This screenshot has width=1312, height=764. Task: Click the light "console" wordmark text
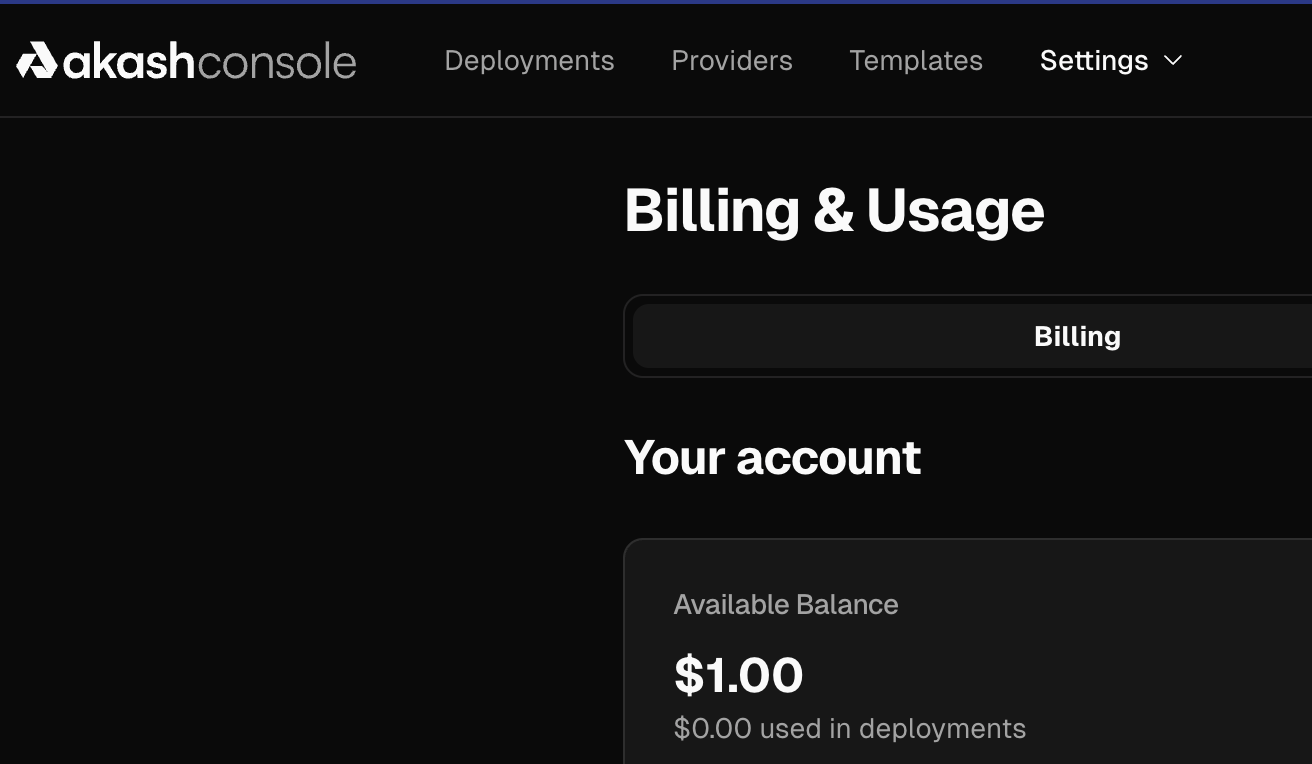coord(277,62)
